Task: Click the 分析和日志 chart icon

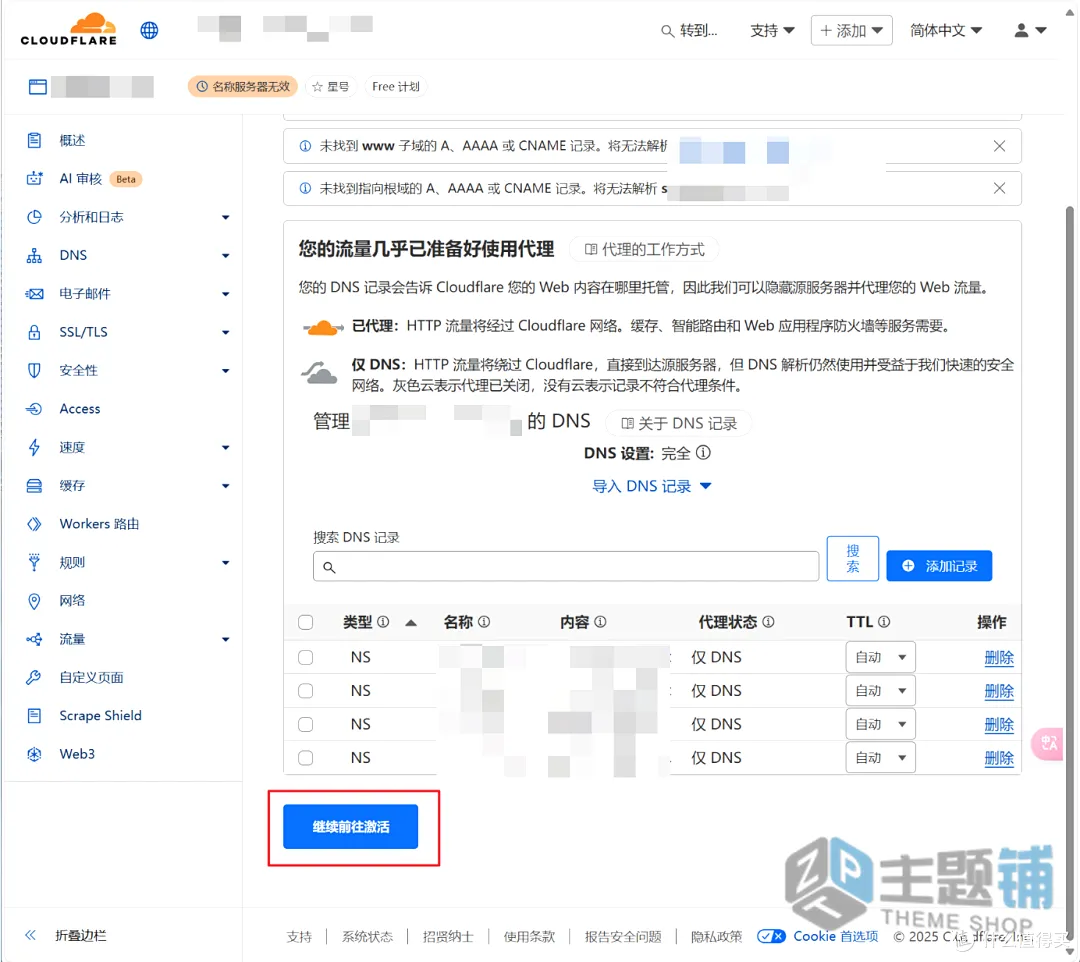Action: [34, 217]
